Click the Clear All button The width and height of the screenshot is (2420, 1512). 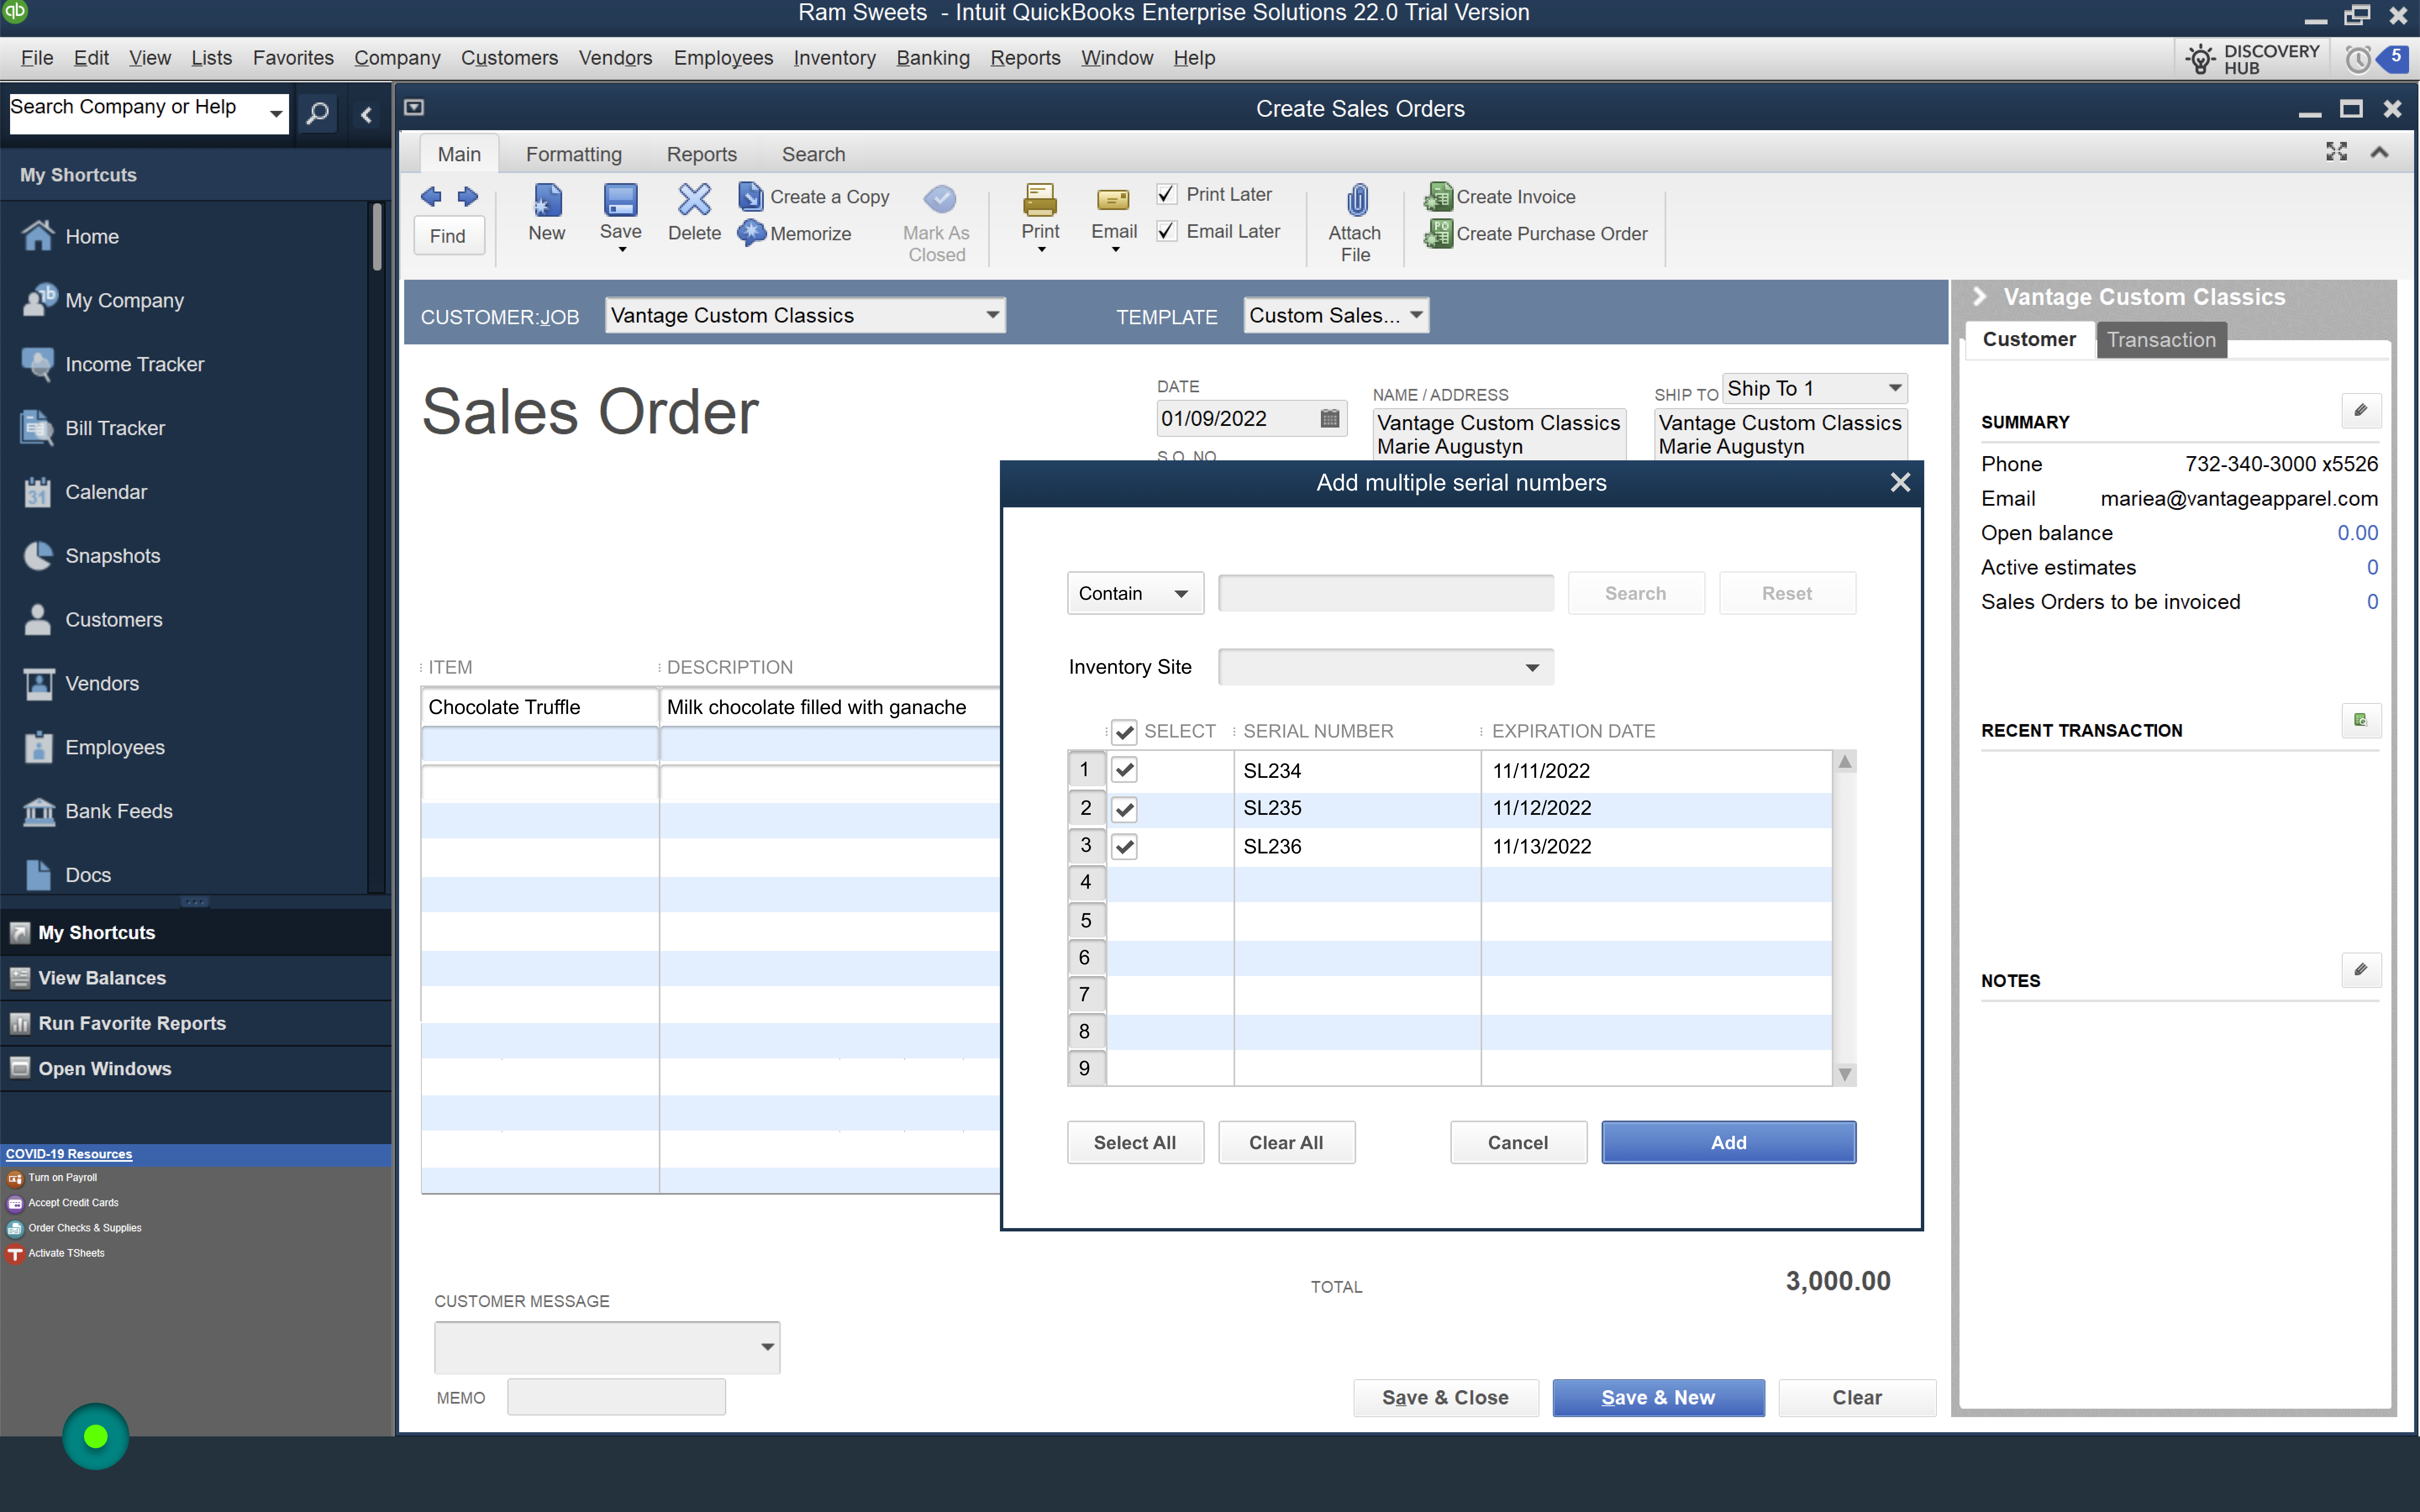tap(1286, 1143)
